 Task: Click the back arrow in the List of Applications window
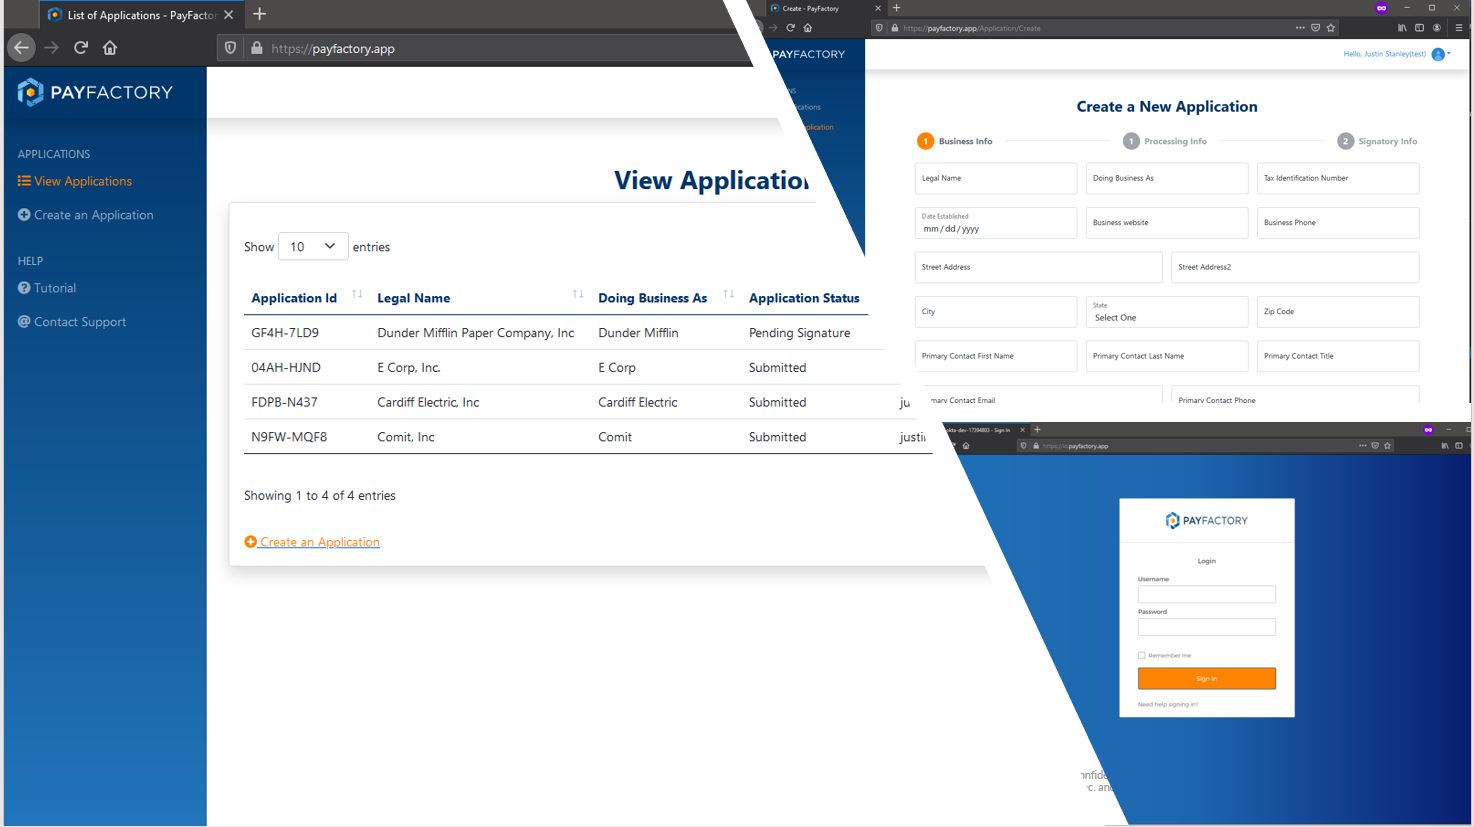click(21, 47)
